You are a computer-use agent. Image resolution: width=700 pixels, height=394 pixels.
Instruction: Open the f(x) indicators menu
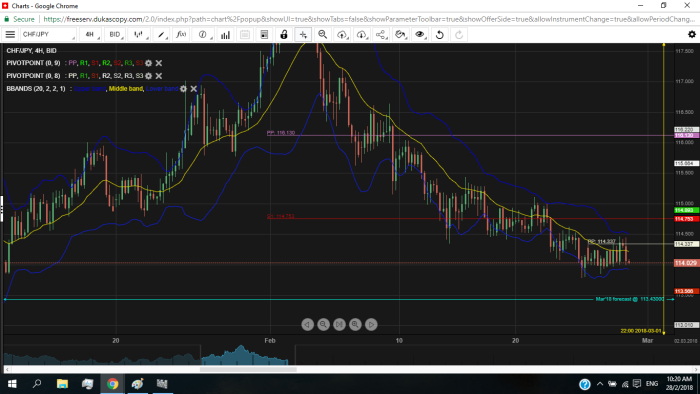[181, 34]
